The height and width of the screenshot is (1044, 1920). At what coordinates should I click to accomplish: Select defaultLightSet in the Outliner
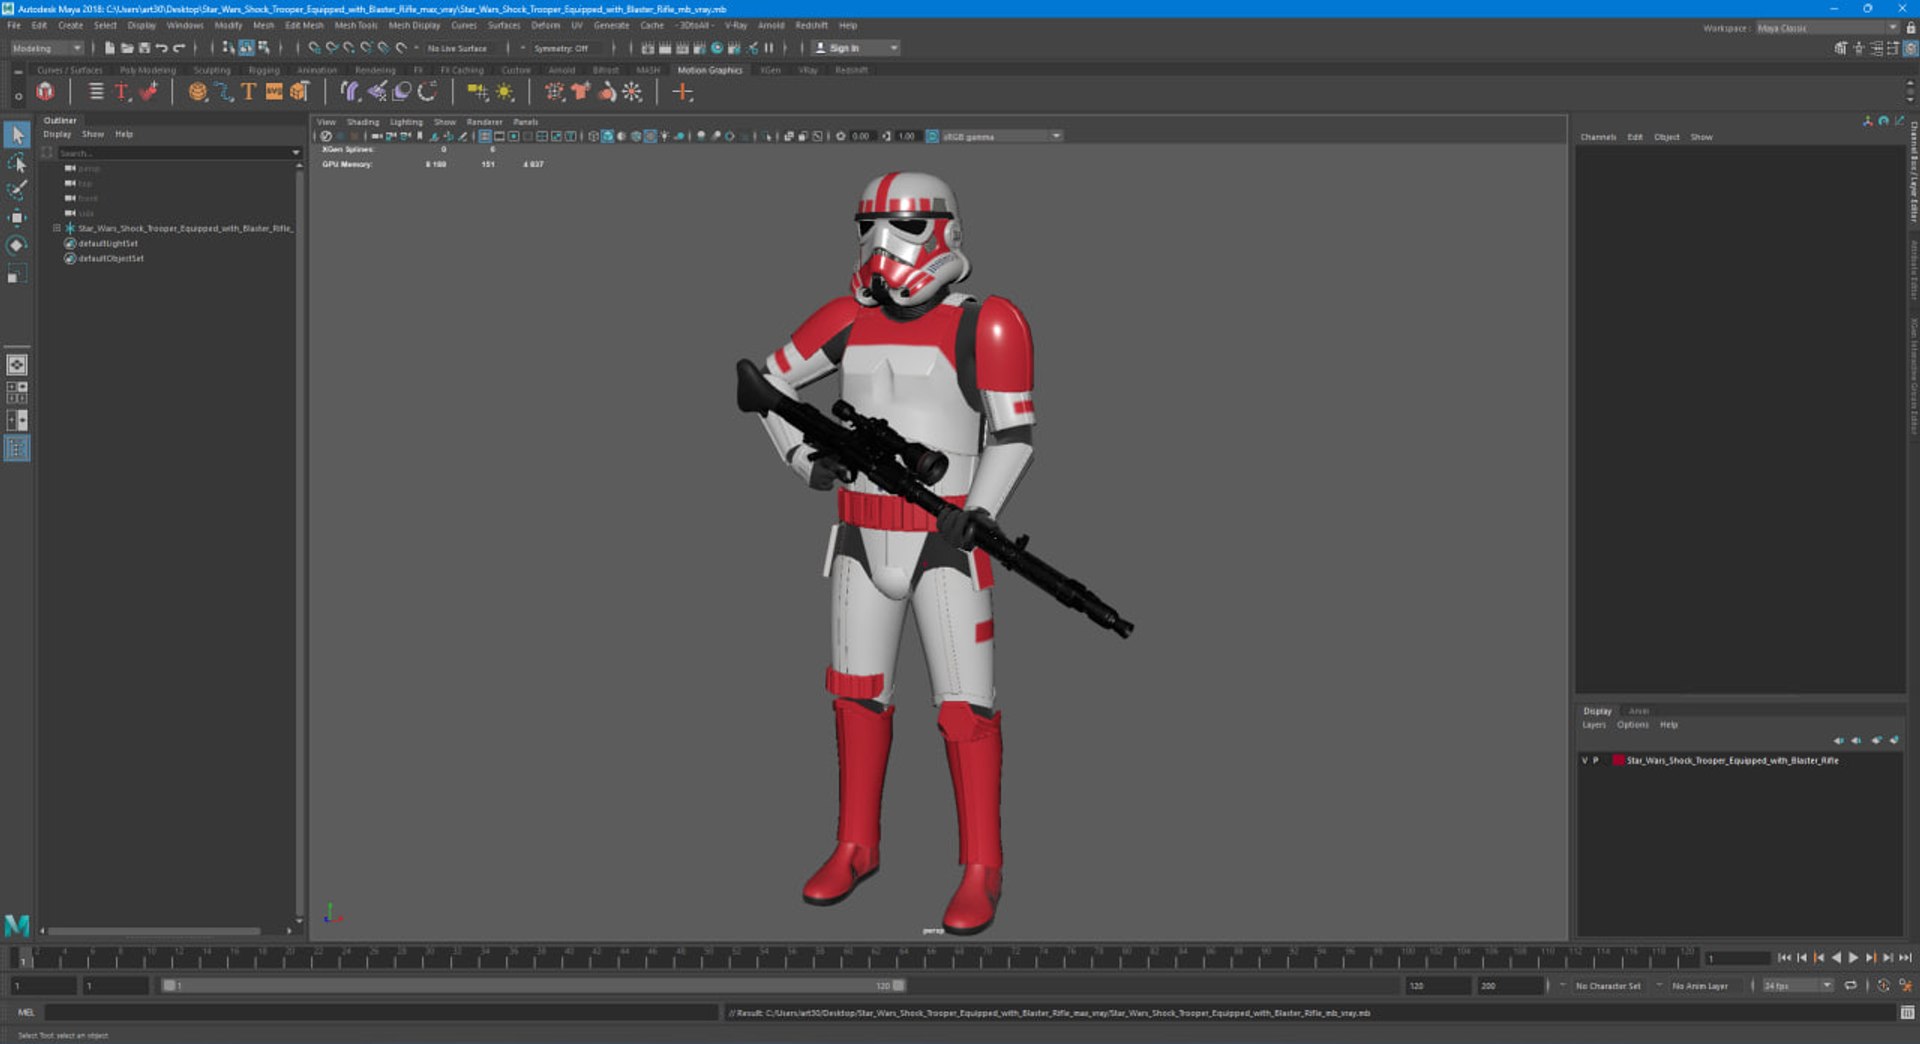(108, 244)
